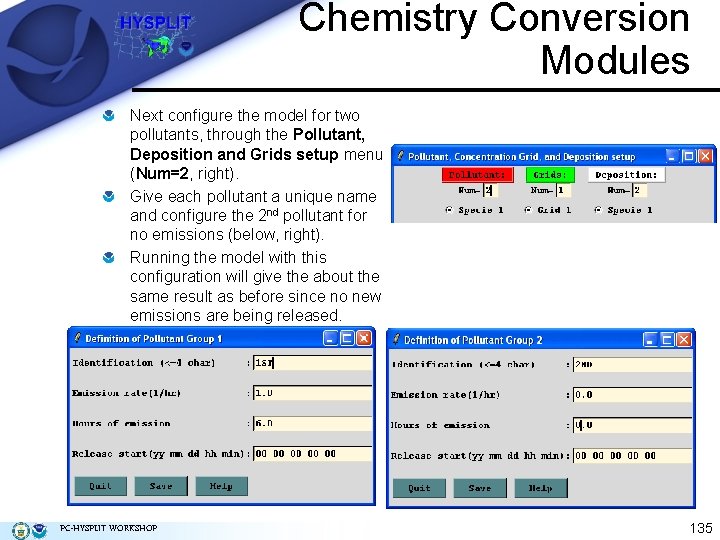The width and height of the screenshot is (720, 540).
Task: Click Help in Pollutant Group 2 window
Action: point(541,488)
